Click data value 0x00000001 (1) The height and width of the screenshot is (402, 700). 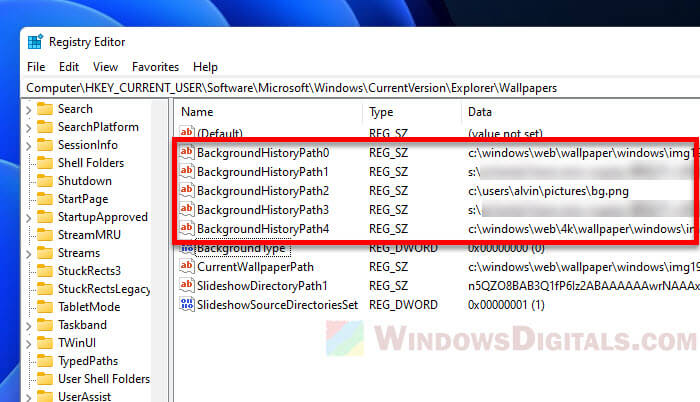tap(506, 305)
